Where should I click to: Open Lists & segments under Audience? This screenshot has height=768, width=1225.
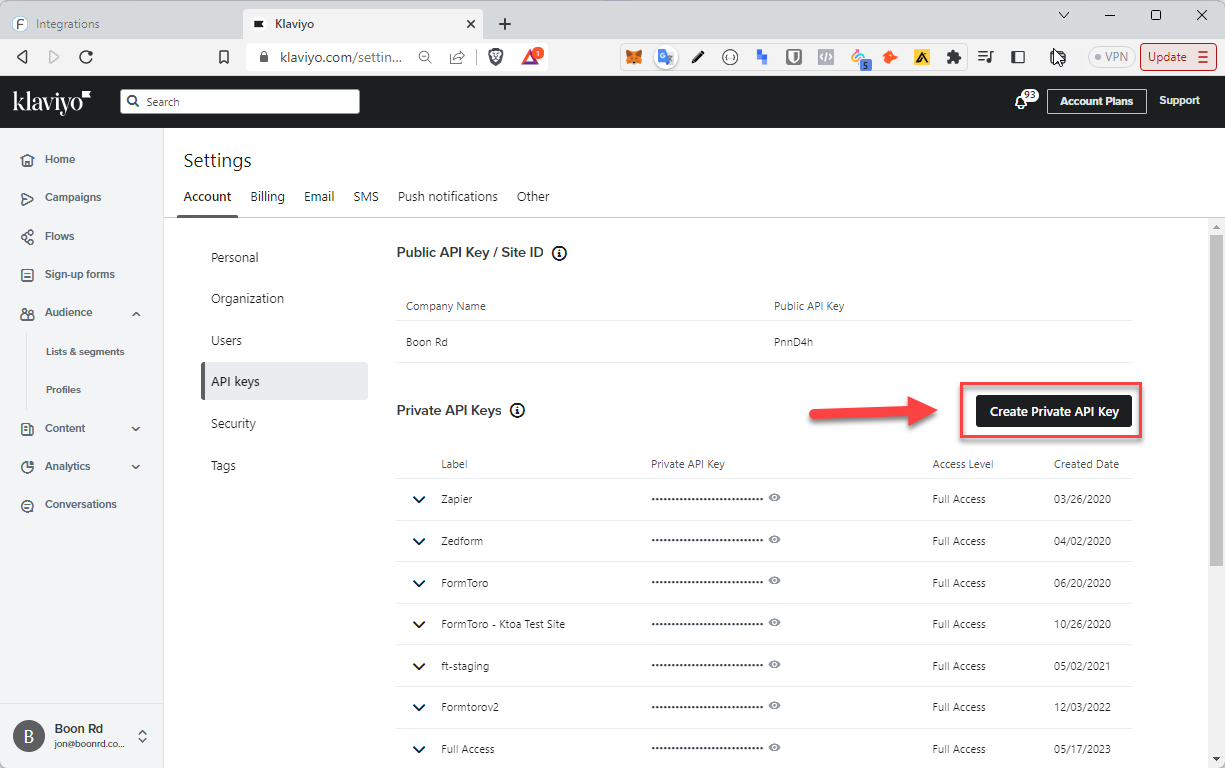pos(85,352)
